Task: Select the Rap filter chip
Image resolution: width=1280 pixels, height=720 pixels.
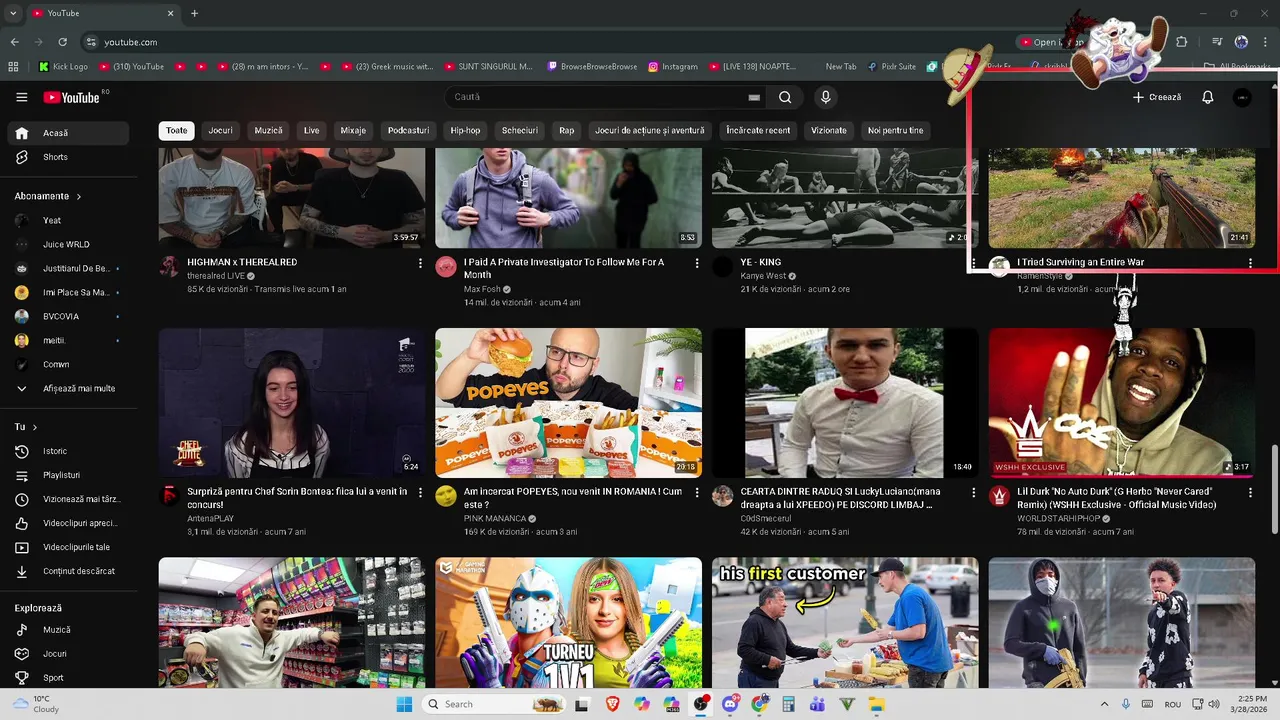Action: coord(567,130)
